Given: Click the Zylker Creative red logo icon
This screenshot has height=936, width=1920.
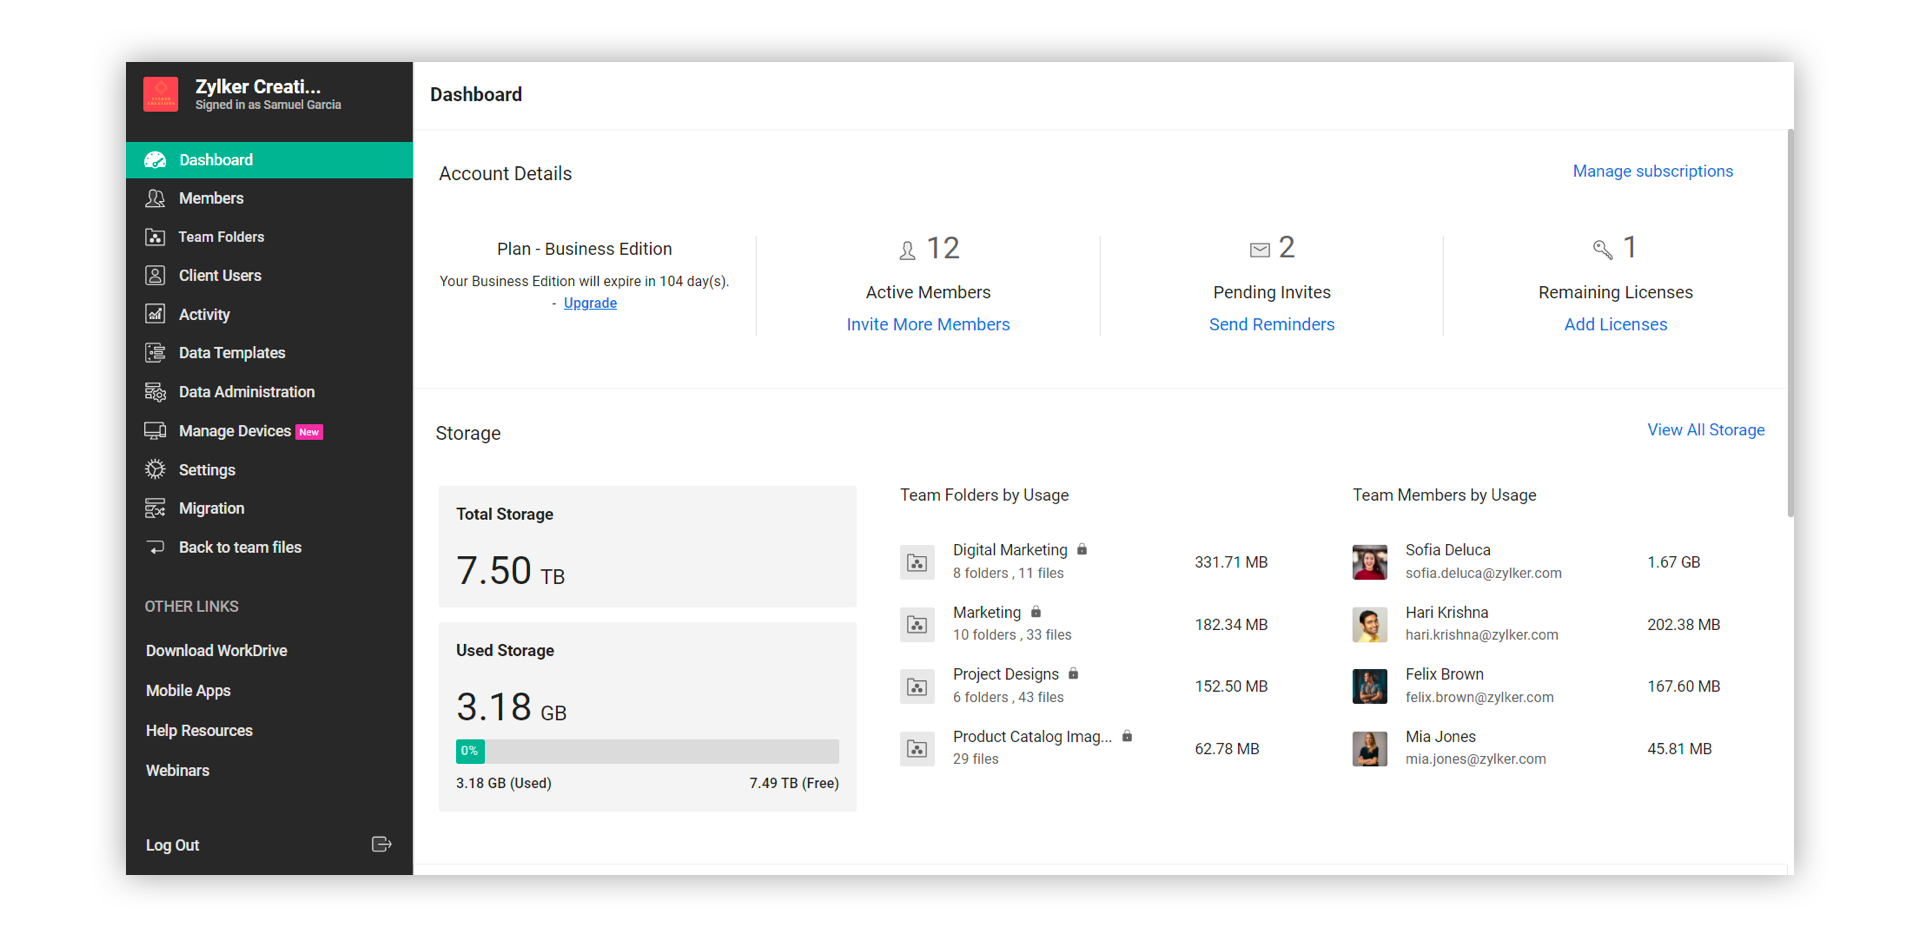Looking at the screenshot, I should point(160,94).
